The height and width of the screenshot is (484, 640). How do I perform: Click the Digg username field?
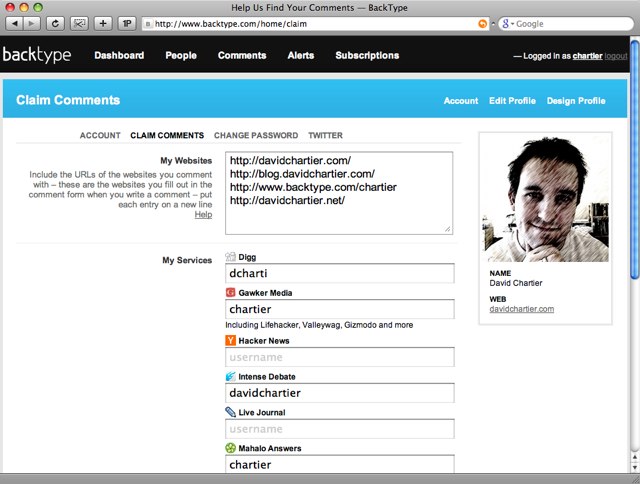[340, 273]
